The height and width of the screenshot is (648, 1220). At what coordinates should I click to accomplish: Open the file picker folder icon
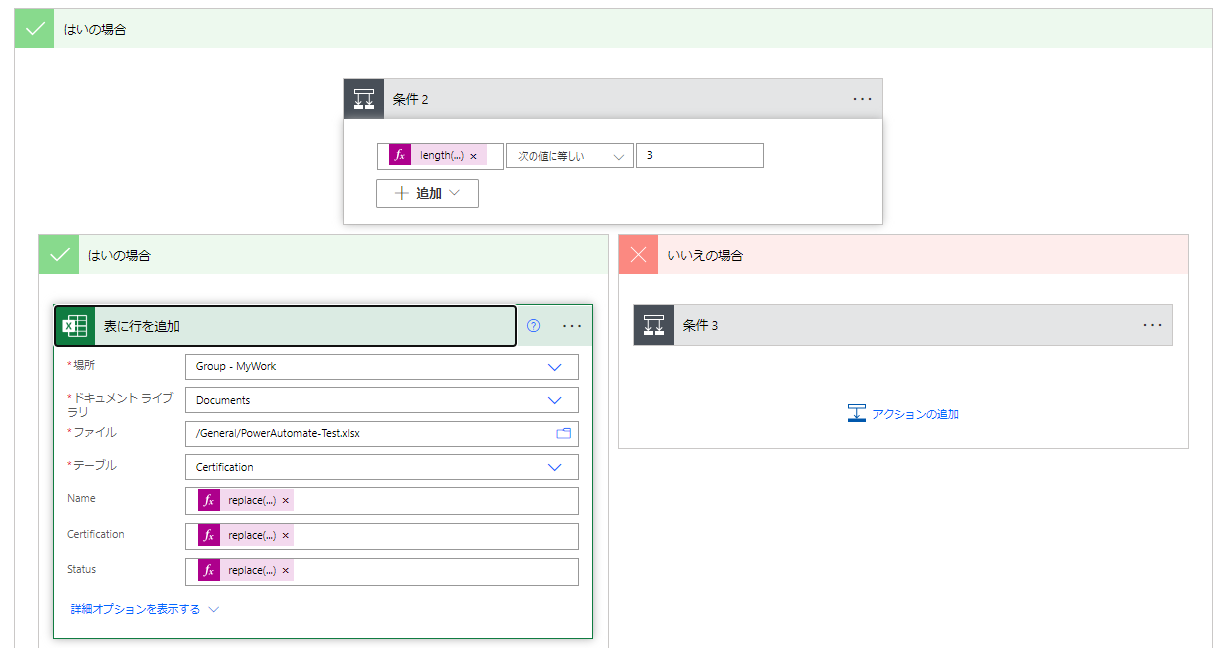(x=563, y=433)
